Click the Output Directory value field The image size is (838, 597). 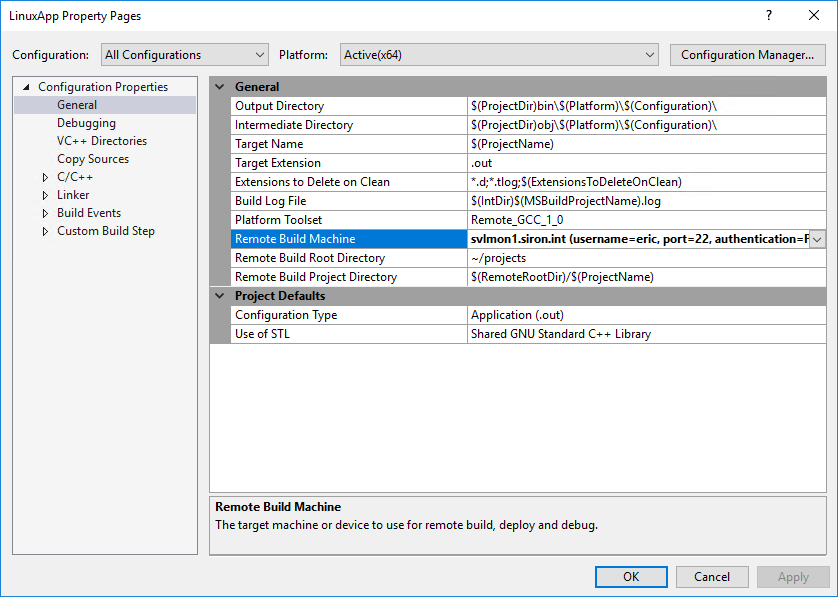[x=645, y=106]
